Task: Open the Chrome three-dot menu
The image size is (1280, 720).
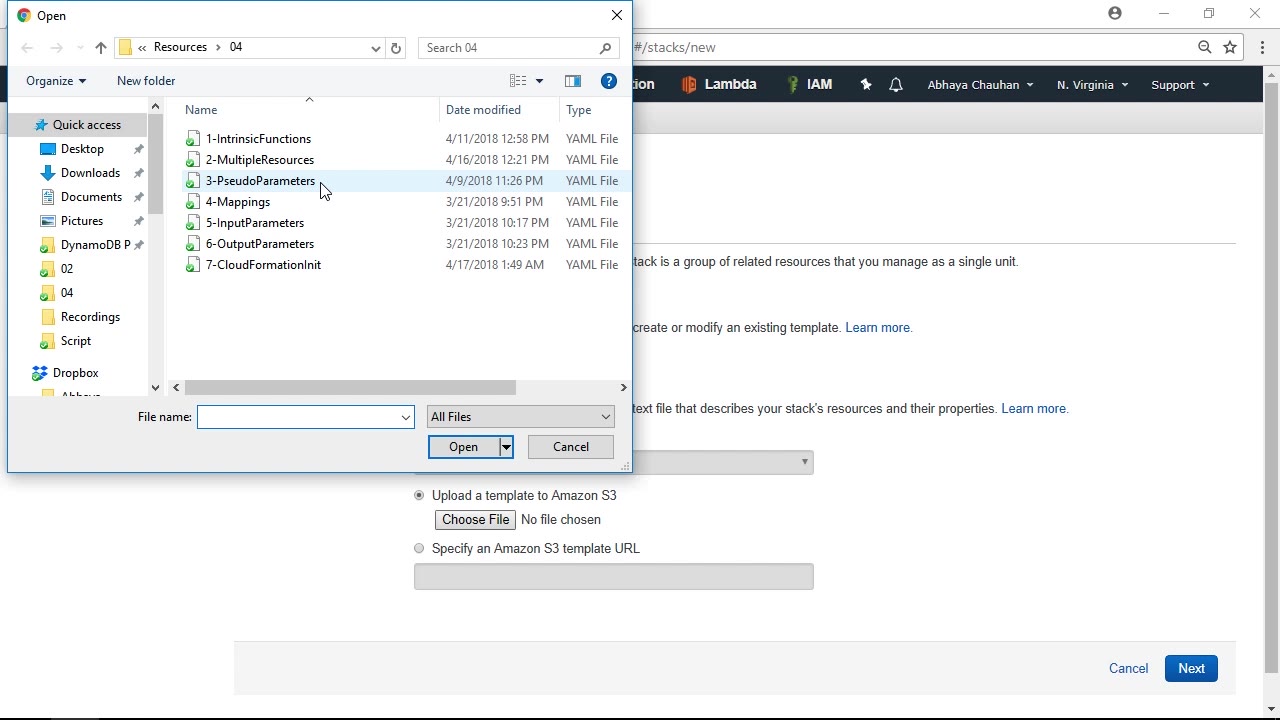Action: (1263, 47)
